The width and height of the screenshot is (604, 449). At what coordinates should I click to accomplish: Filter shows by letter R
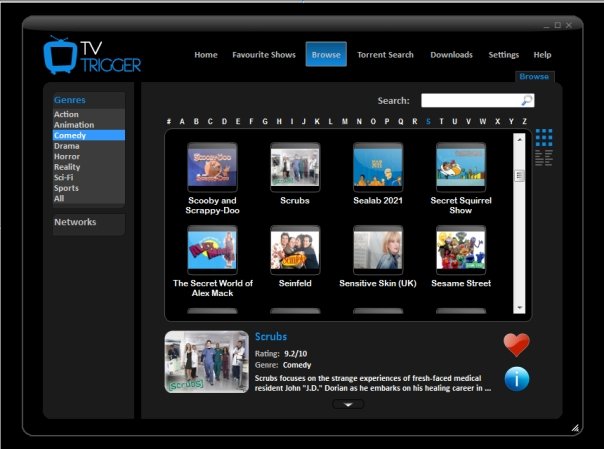pos(414,121)
